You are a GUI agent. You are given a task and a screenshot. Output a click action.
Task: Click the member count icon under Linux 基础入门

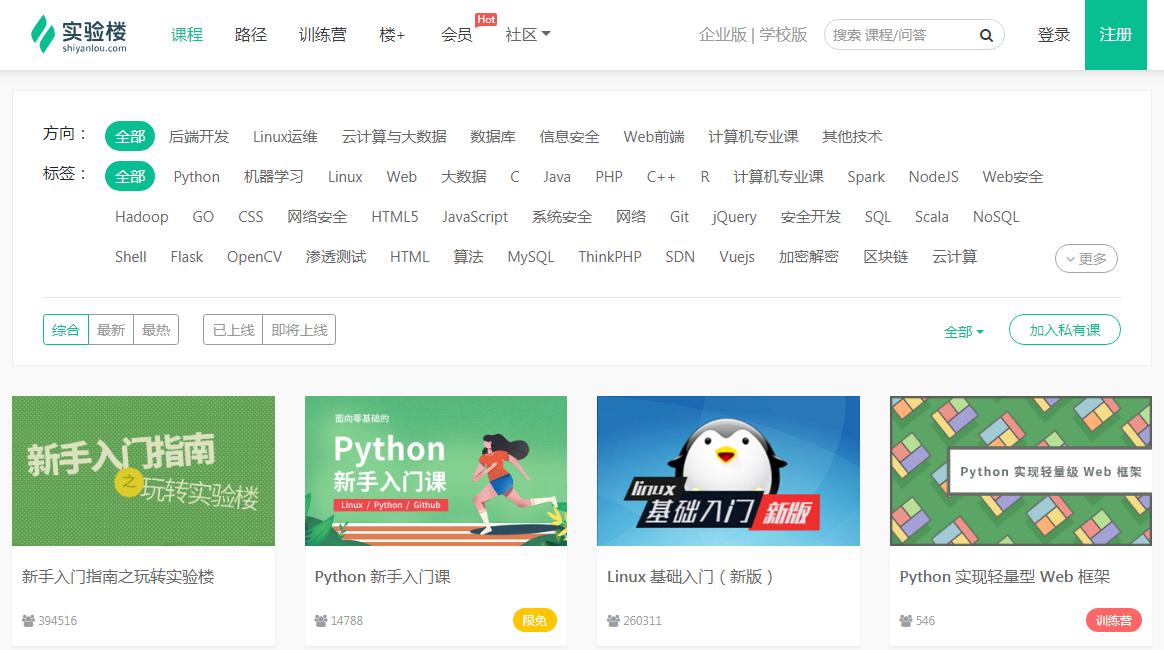point(611,620)
